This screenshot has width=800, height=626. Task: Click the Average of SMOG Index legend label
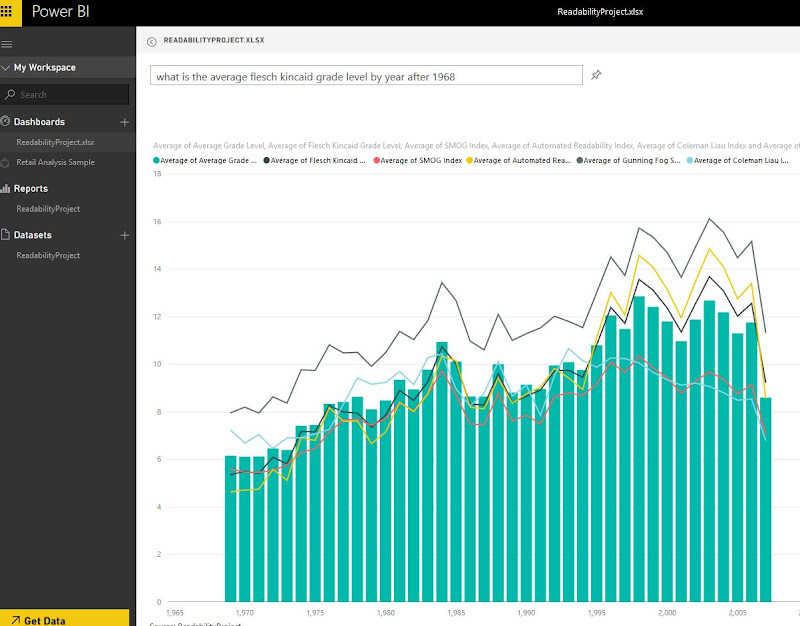(421, 160)
